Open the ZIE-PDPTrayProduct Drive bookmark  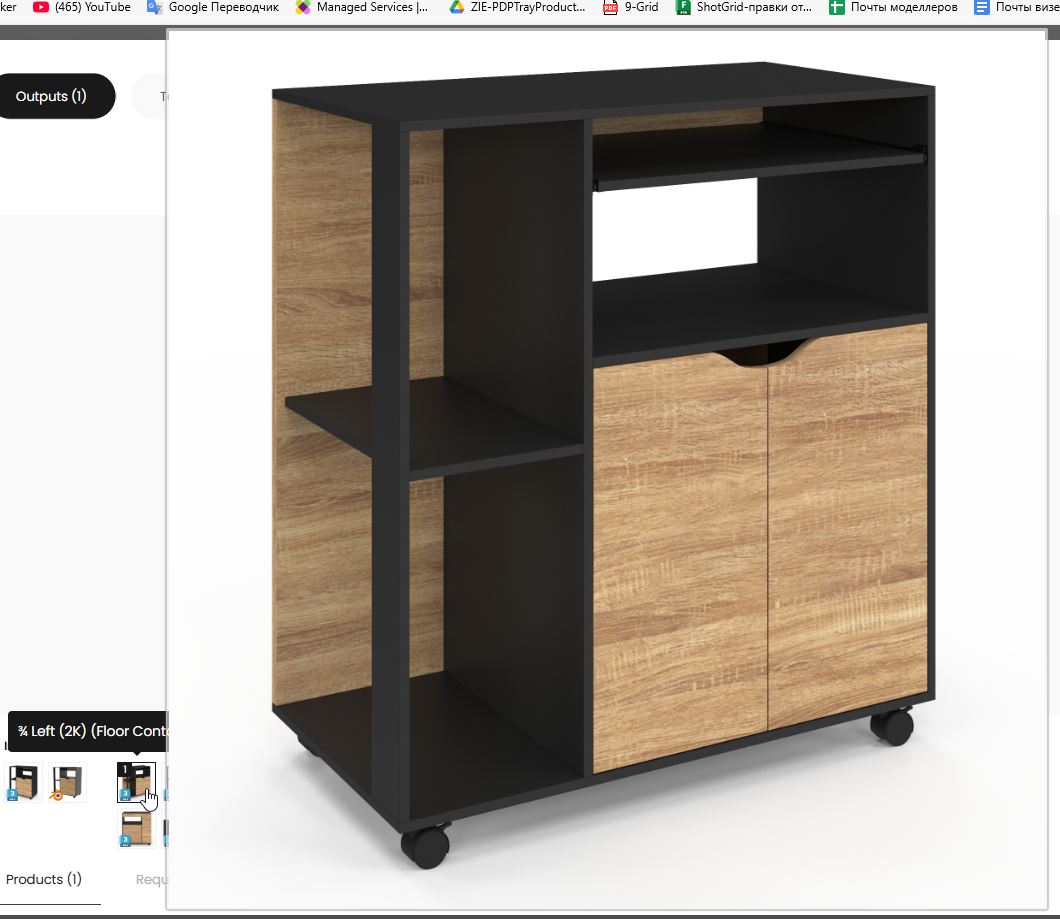coord(518,7)
